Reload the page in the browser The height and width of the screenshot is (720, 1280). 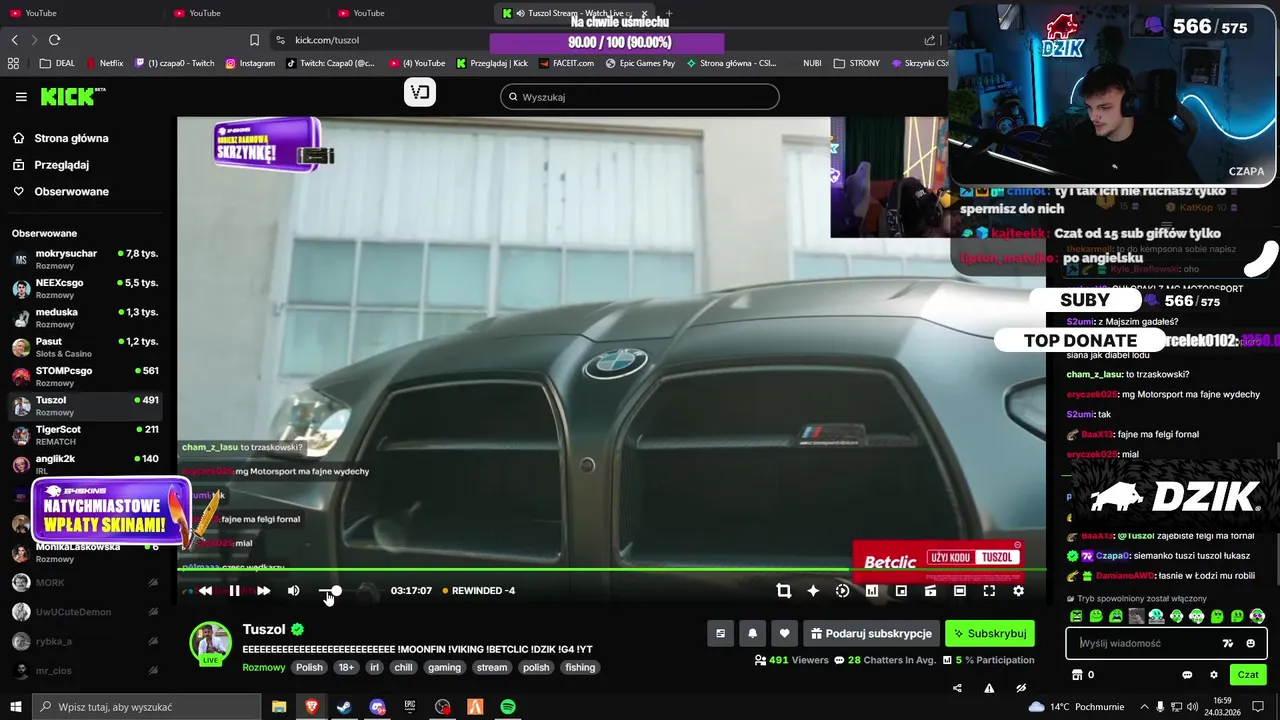(x=54, y=40)
